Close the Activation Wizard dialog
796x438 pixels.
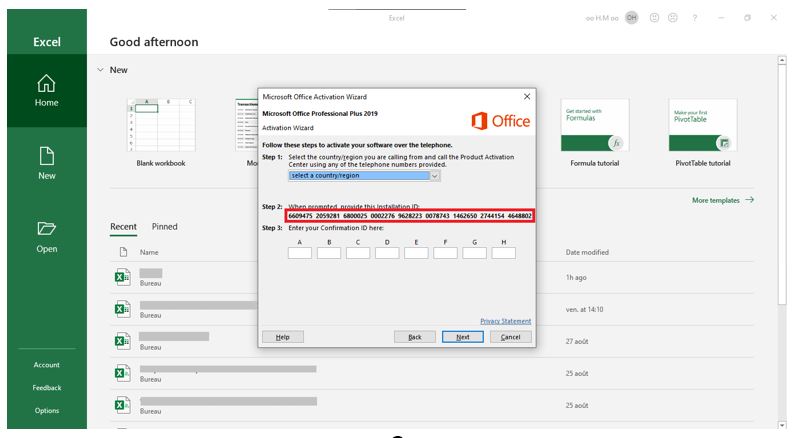527,96
